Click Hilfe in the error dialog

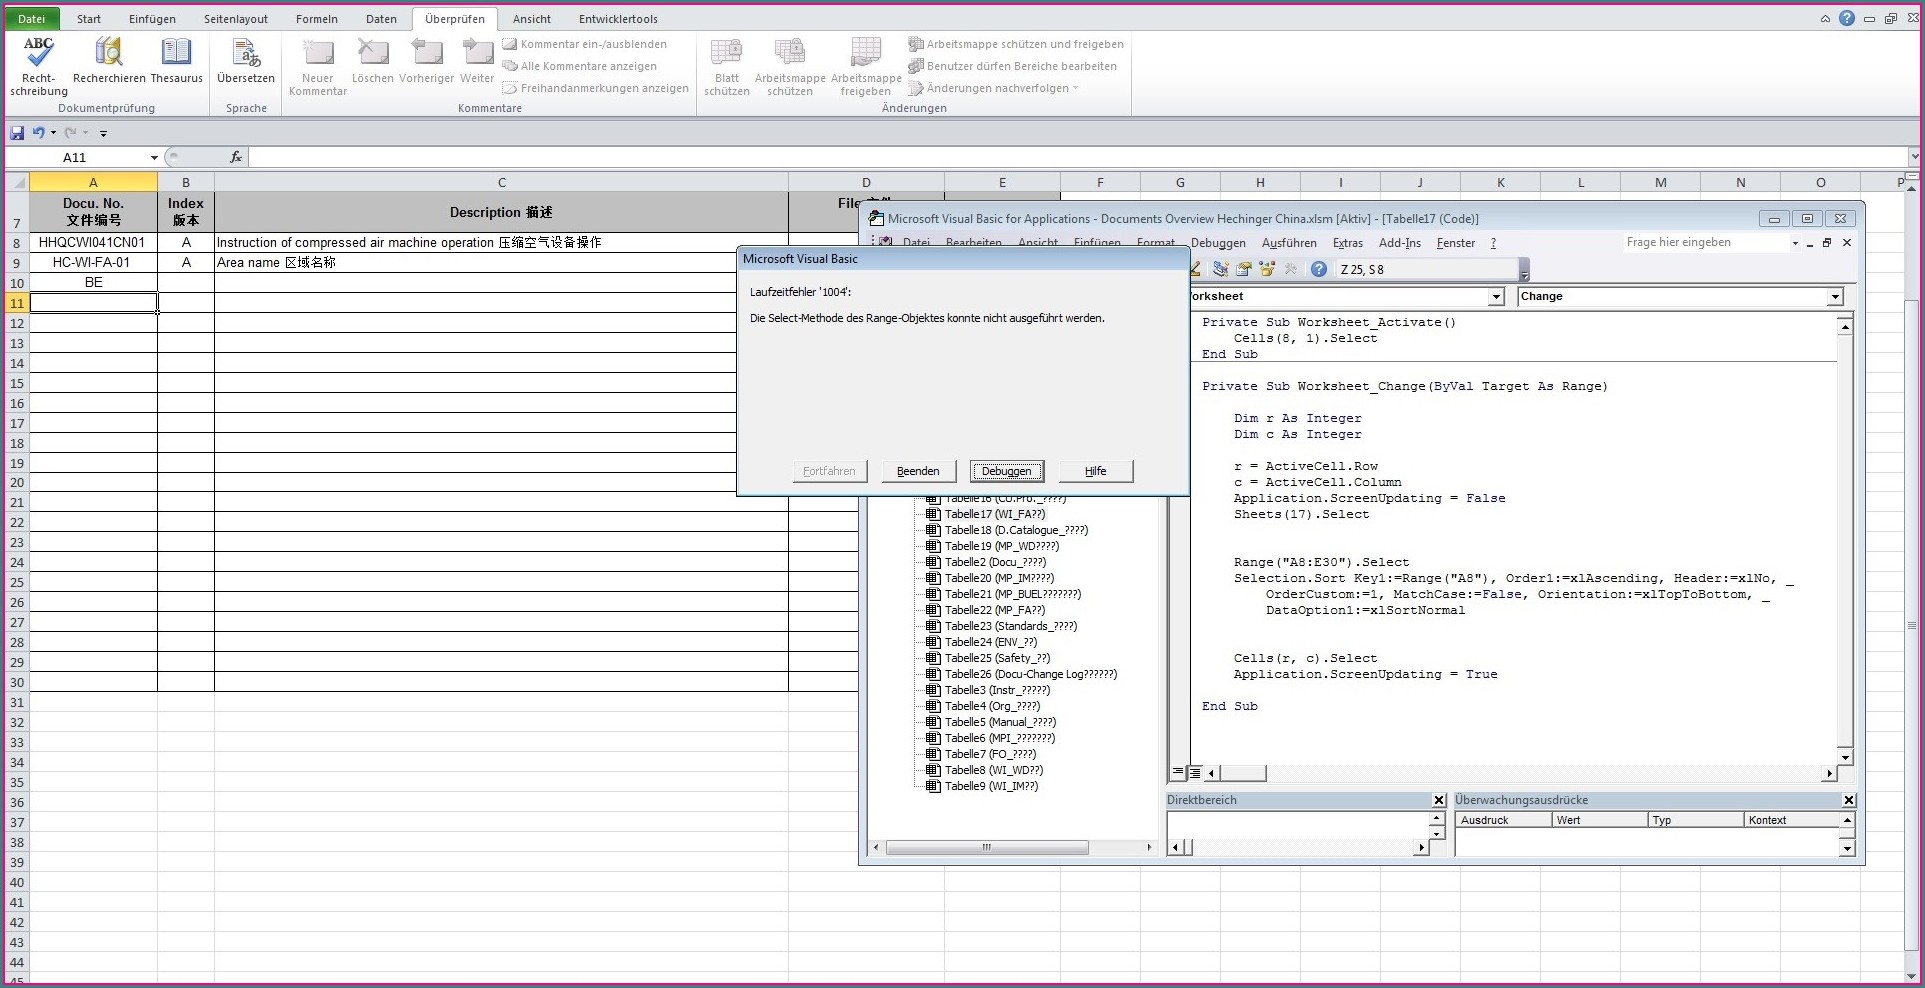(1096, 471)
